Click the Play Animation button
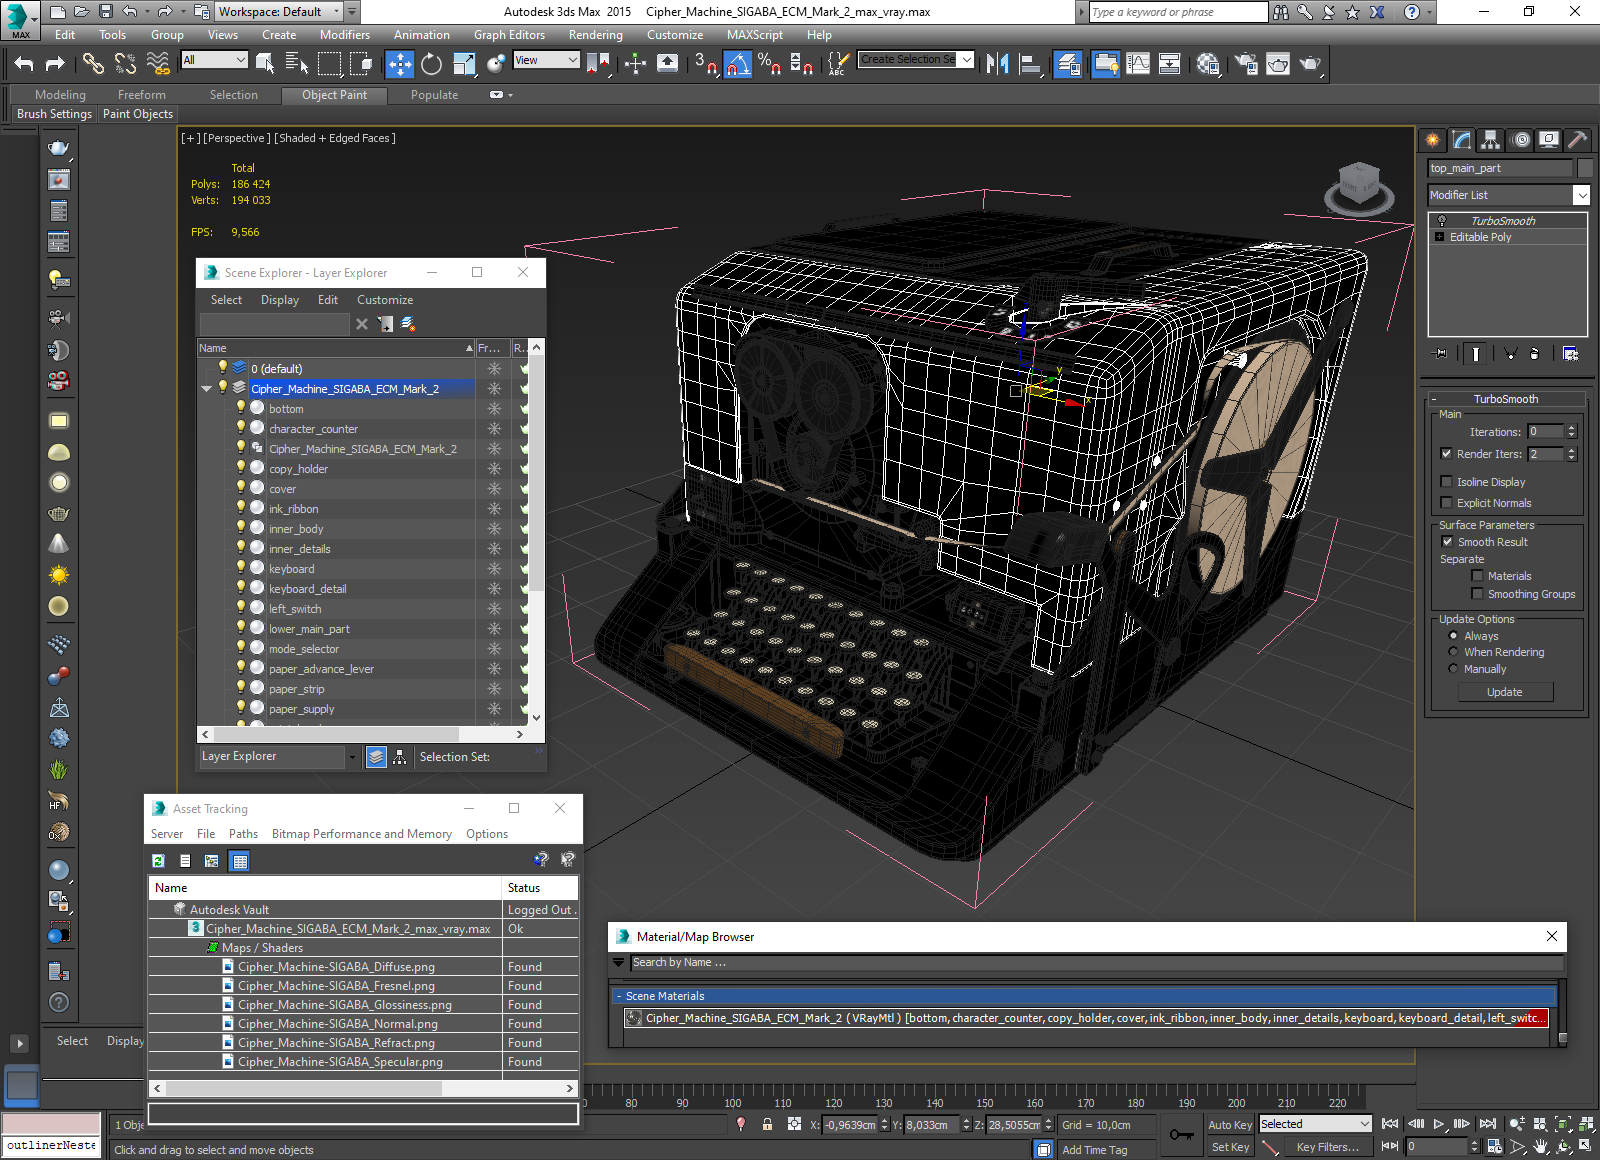This screenshot has width=1600, height=1160. tap(1439, 1124)
